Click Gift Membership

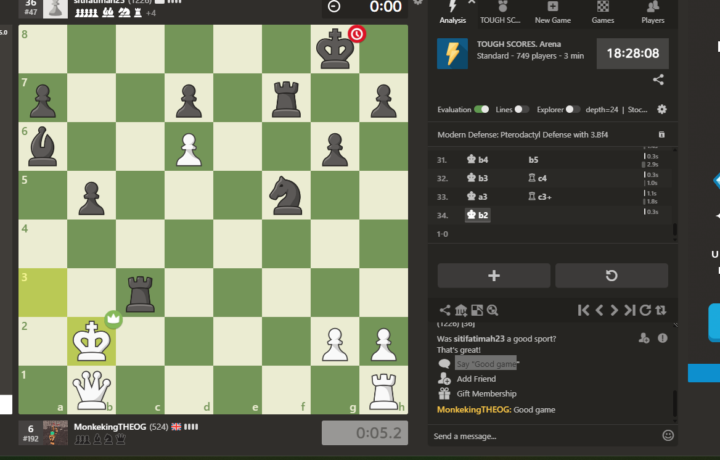pyautogui.click(x=486, y=393)
